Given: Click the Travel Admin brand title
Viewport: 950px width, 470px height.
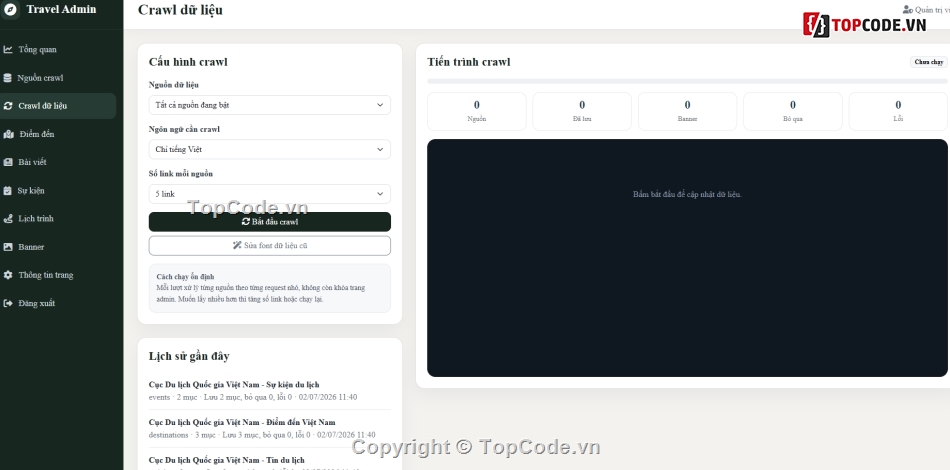Looking at the screenshot, I should [x=61, y=9].
